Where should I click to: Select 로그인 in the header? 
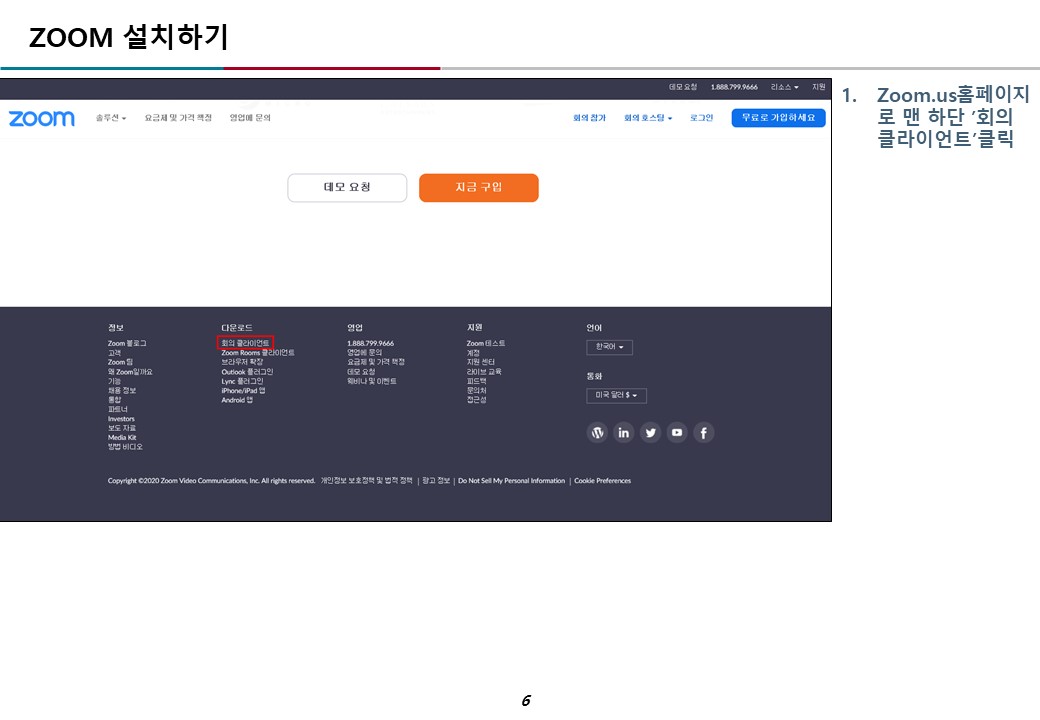(701, 118)
